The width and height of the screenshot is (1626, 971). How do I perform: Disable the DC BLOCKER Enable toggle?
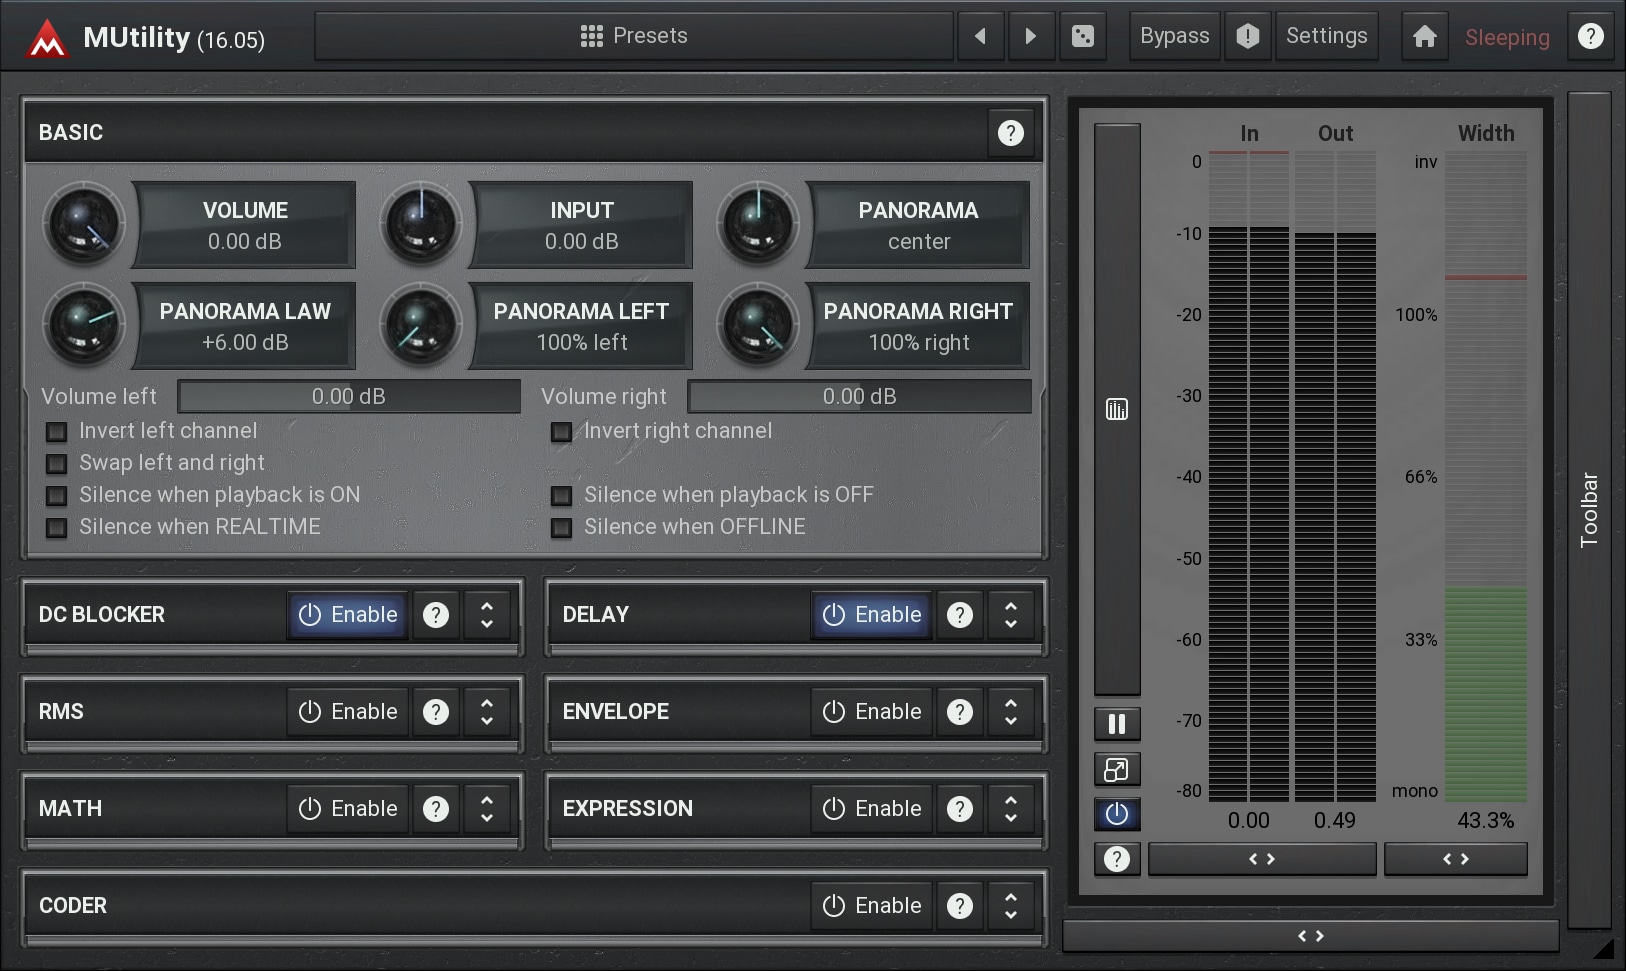click(348, 615)
